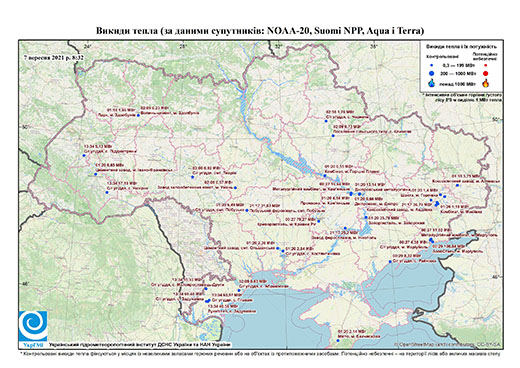The height and width of the screenshot is (368, 520).
Task: Click the blue flame icon in legend
Action: 432,83
